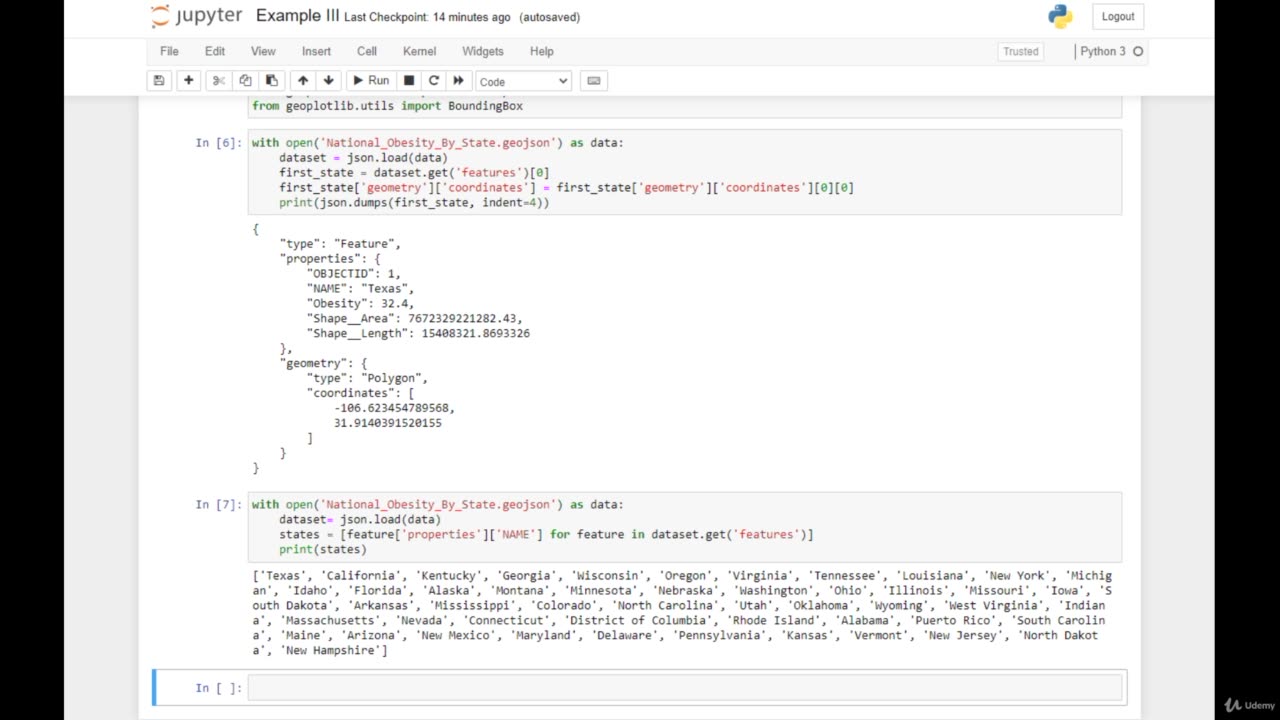Interrupt the kernel with stop icon

[x=409, y=81]
